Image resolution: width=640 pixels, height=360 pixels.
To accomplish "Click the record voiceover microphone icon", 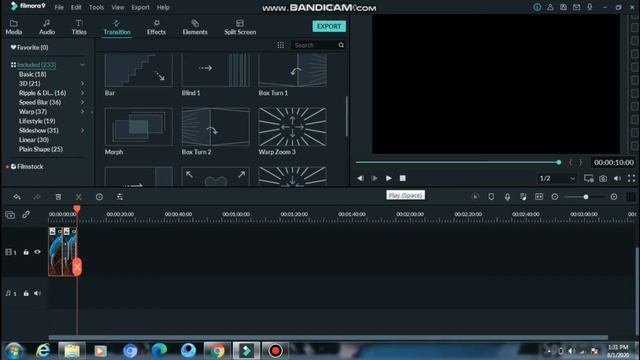I will click(x=507, y=197).
